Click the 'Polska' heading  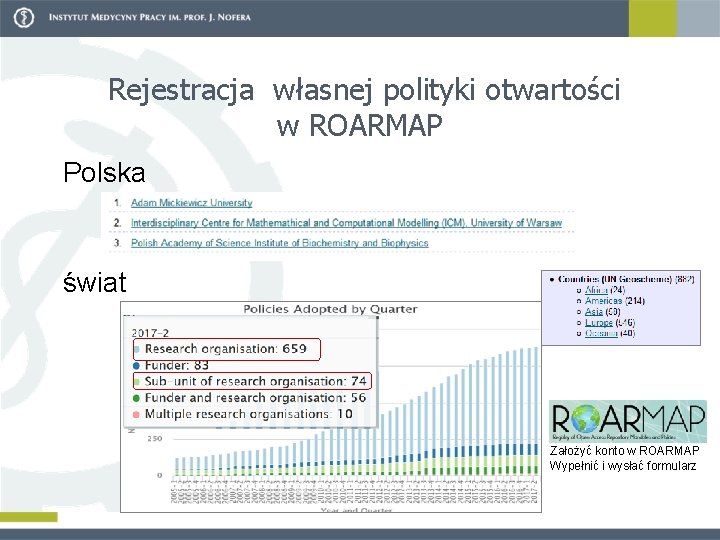pyautogui.click(x=104, y=173)
